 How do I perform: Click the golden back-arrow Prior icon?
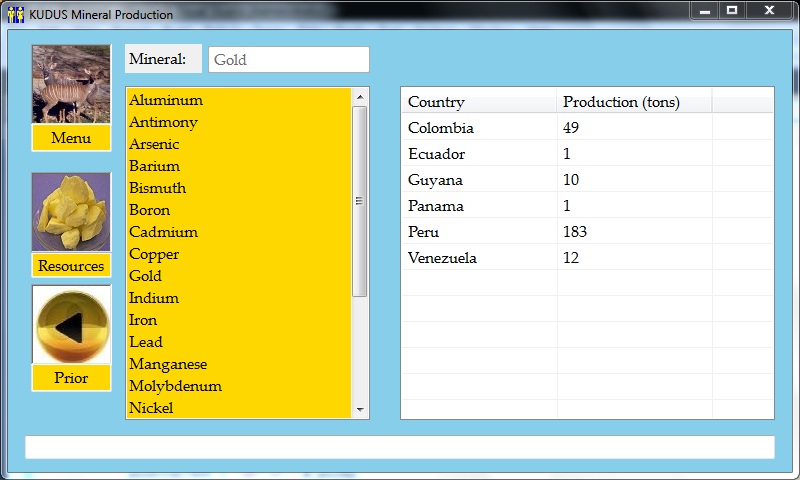click(x=71, y=325)
